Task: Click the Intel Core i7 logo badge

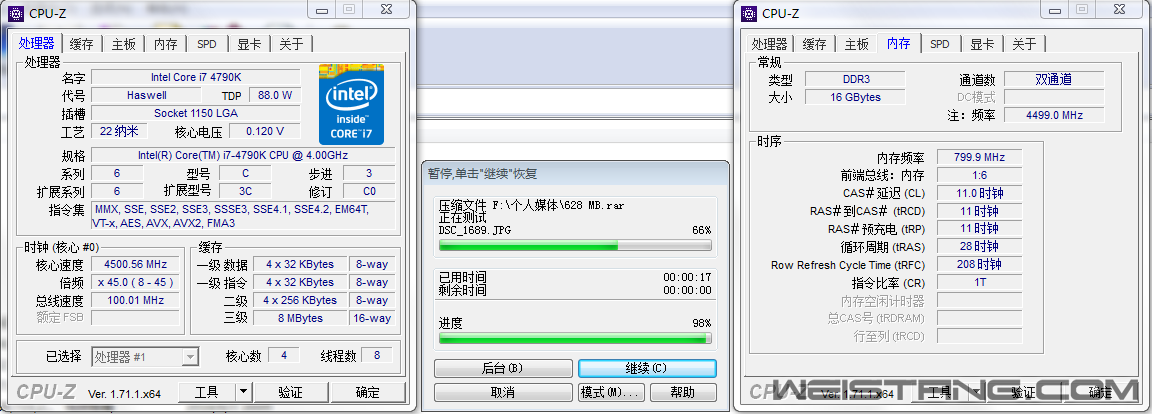Action: [351, 103]
